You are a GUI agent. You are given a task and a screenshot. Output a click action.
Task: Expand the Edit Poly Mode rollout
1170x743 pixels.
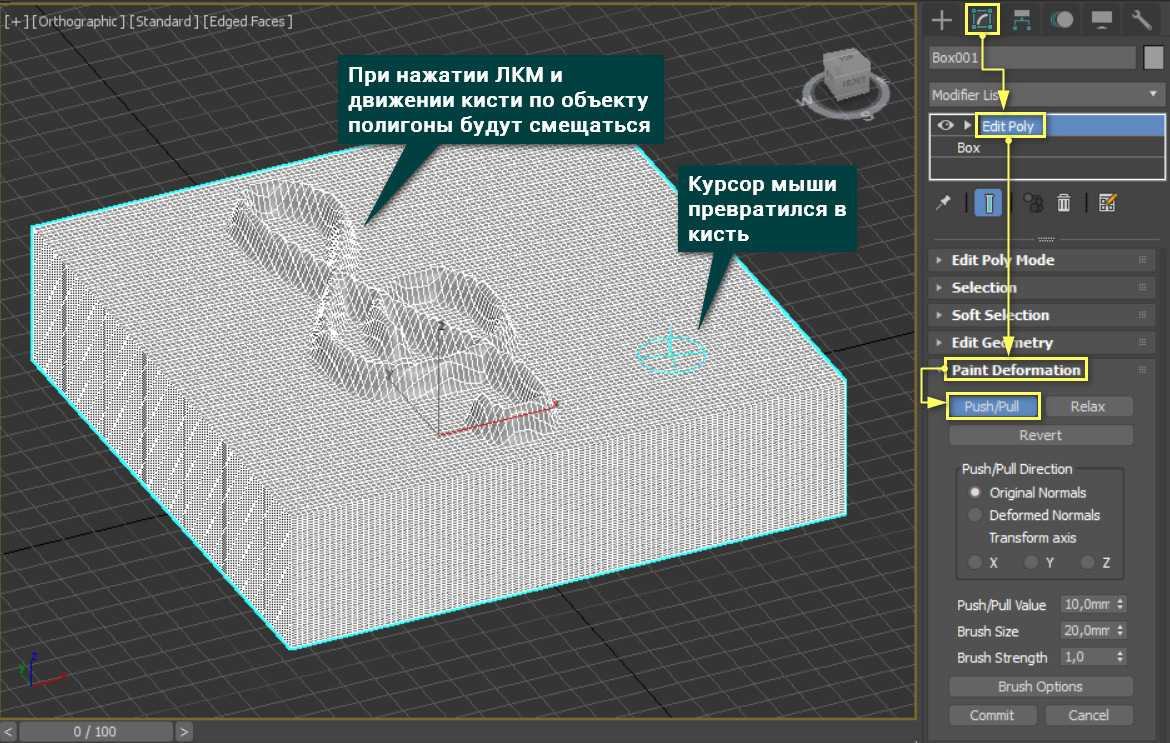(1002, 260)
